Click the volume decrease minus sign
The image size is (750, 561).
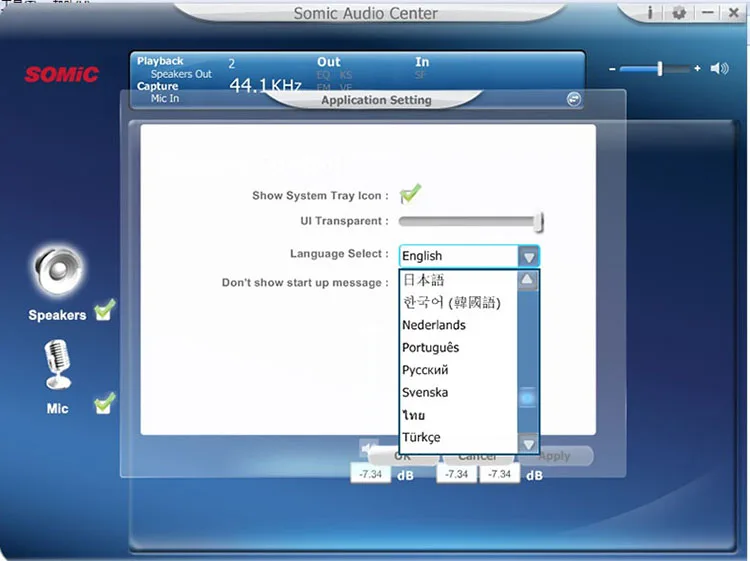[x=612, y=69]
